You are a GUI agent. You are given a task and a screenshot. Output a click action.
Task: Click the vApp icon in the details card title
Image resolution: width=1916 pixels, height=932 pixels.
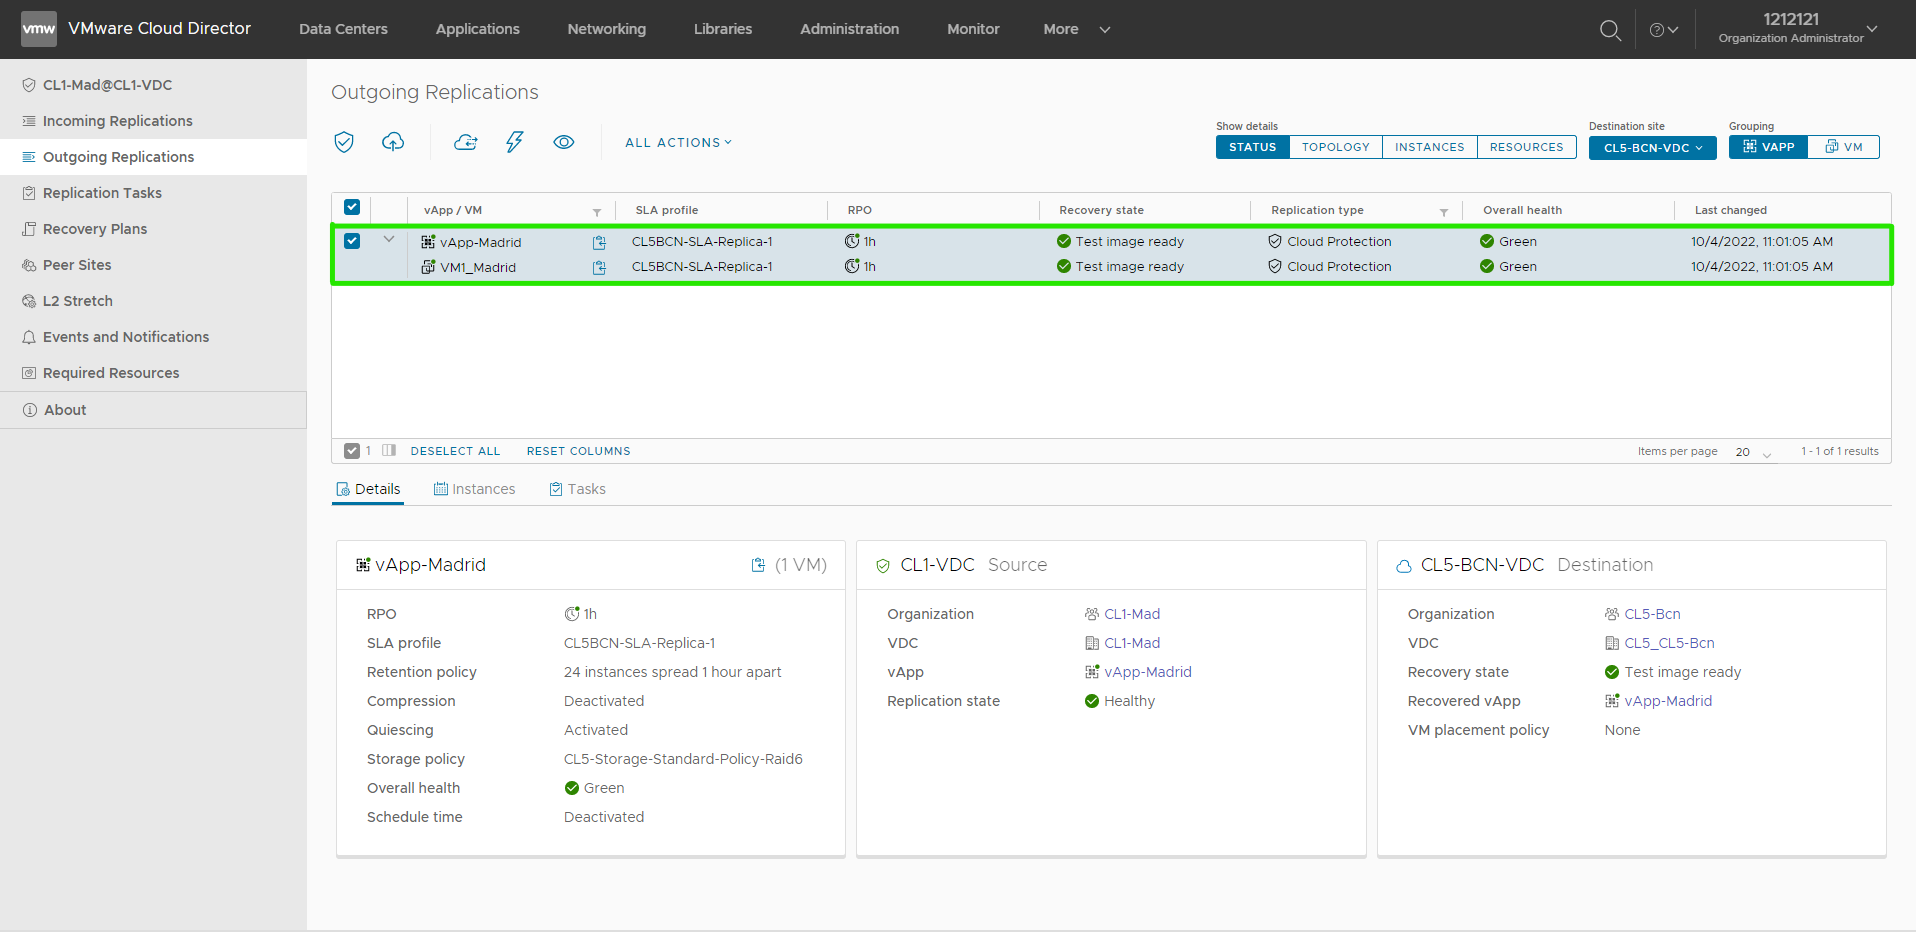point(363,565)
